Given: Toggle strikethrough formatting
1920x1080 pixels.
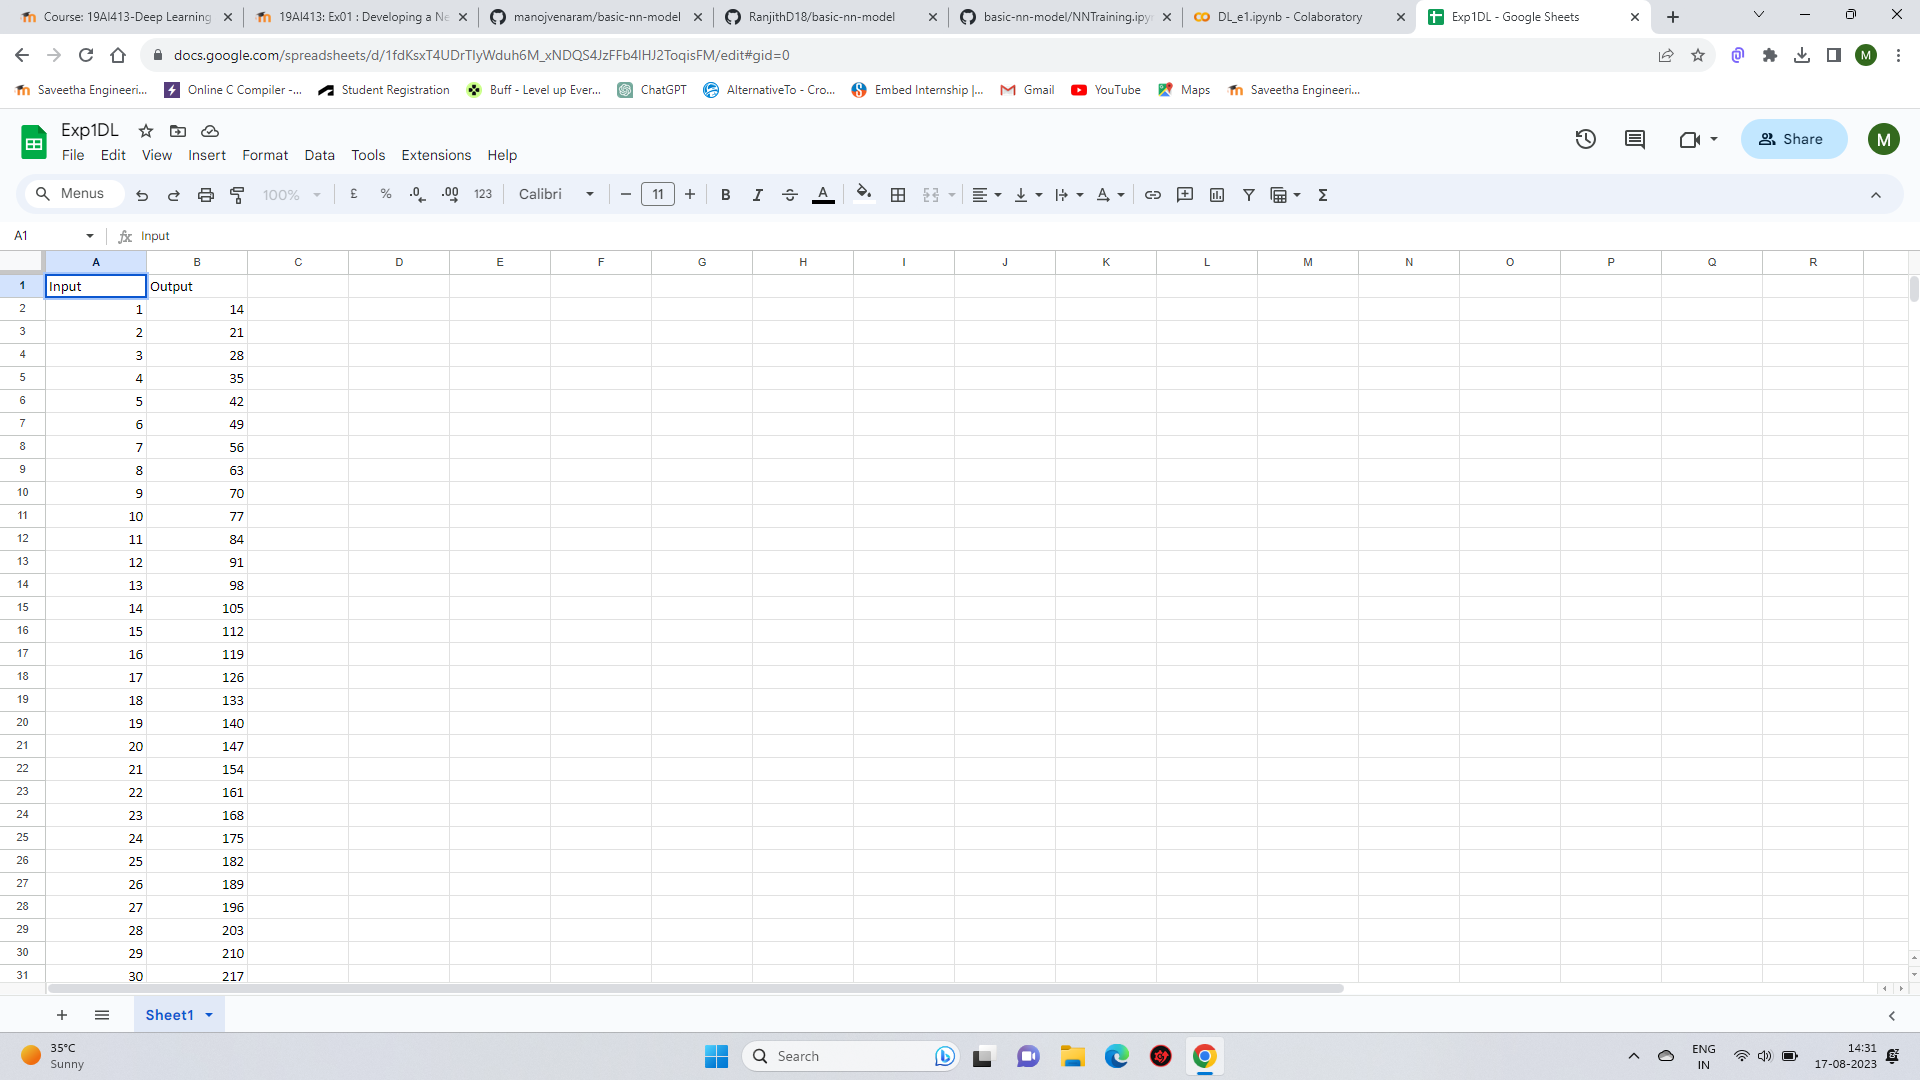Looking at the screenshot, I should point(789,195).
